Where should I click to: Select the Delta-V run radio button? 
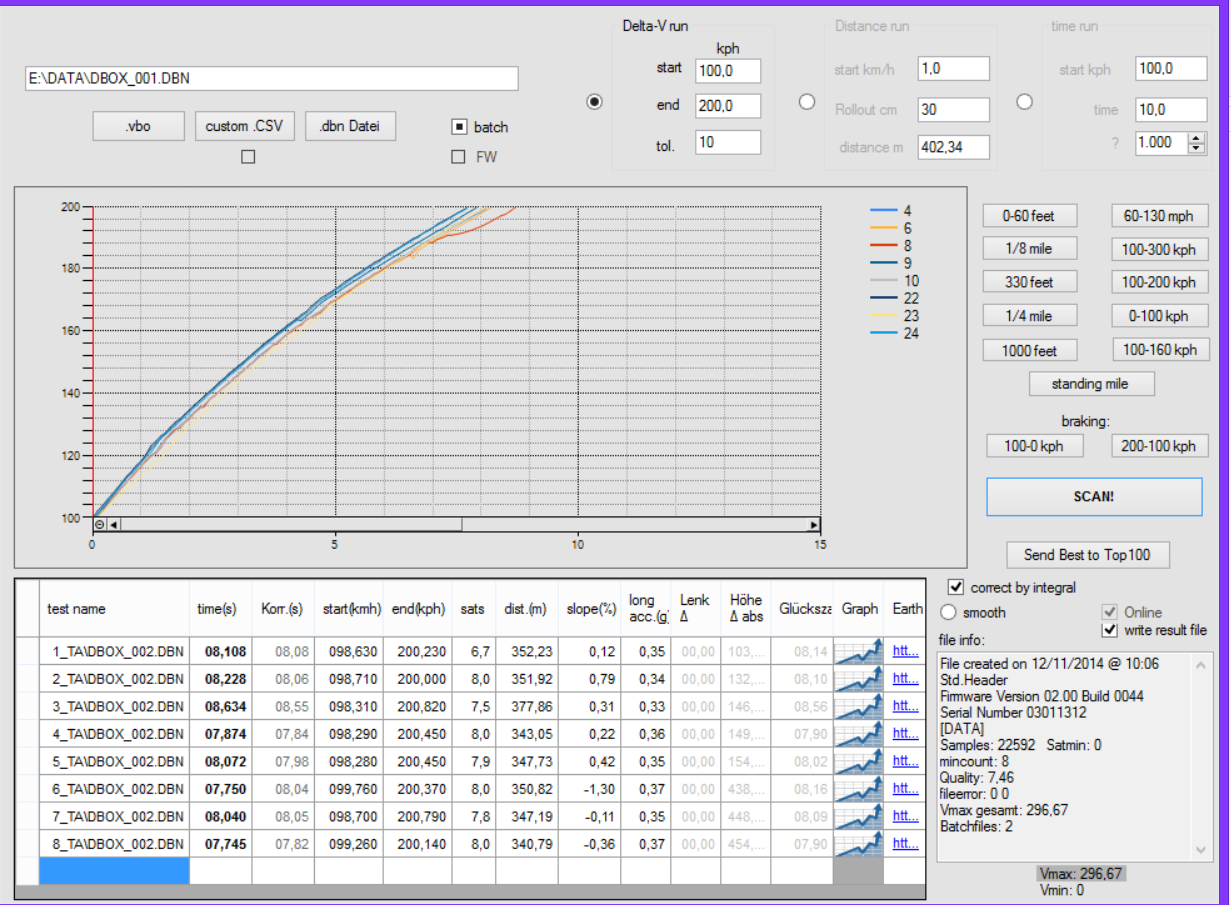[x=594, y=102]
